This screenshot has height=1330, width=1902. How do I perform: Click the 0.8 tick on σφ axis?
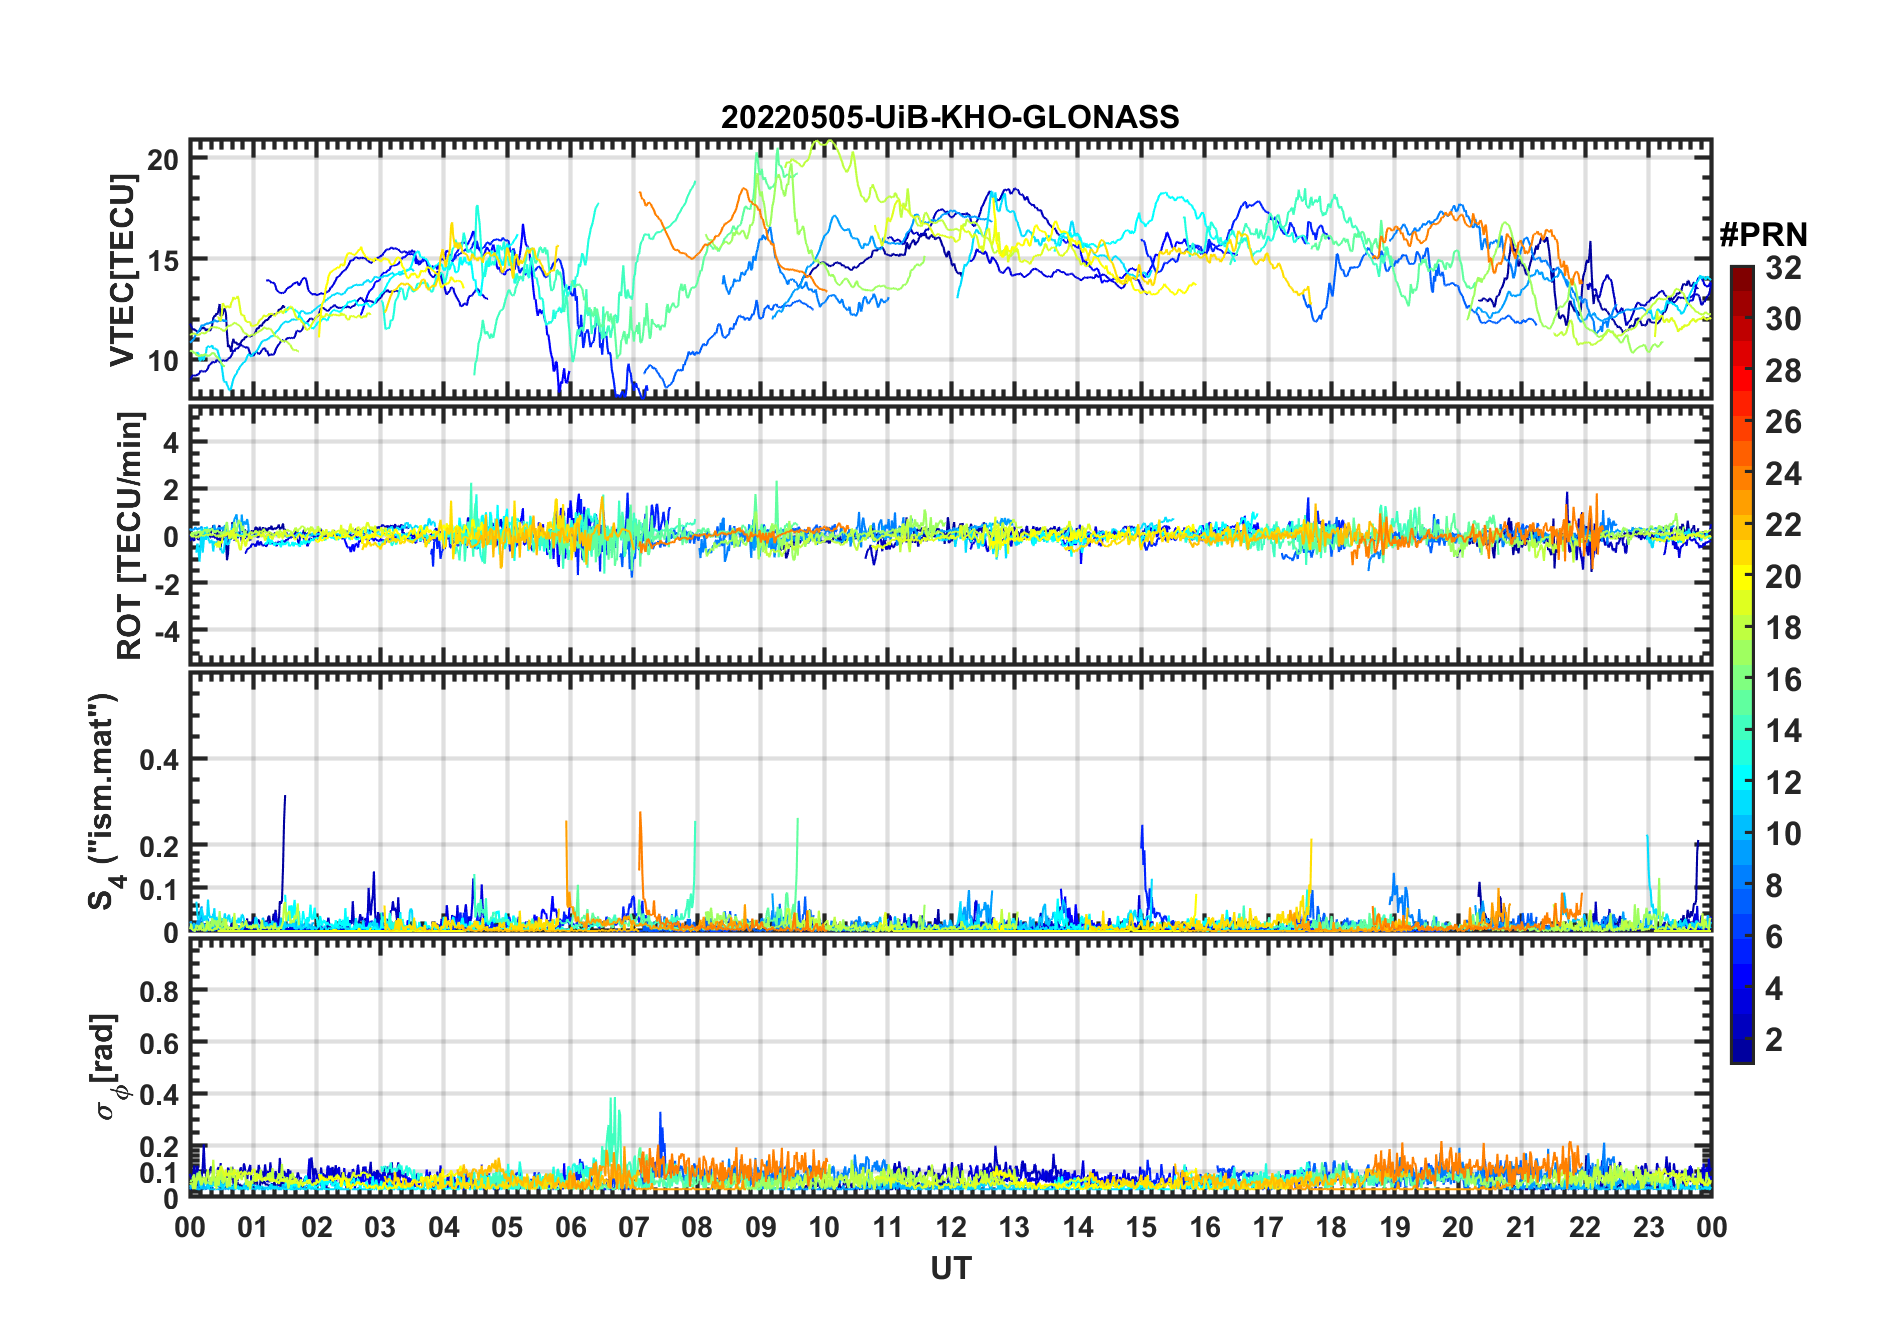coord(160,991)
